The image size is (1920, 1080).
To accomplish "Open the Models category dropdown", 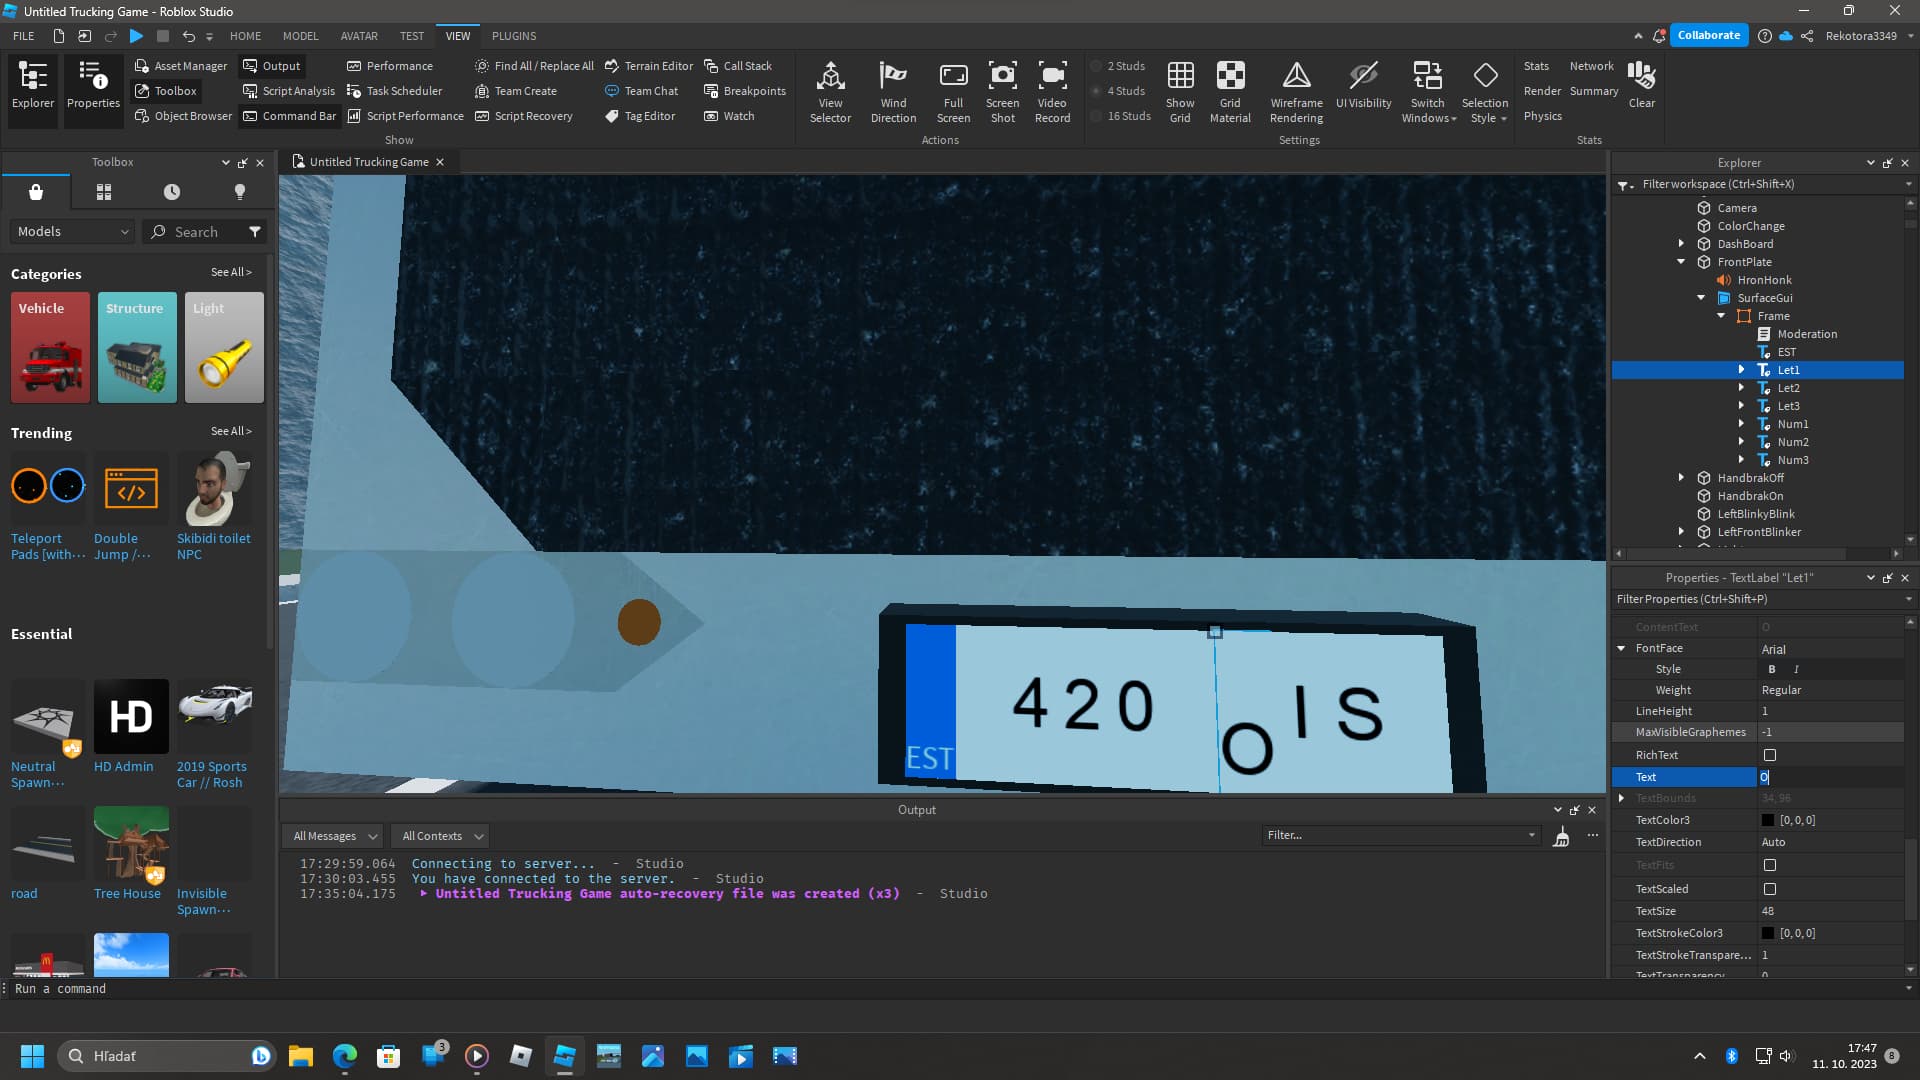I will (x=73, y=231).
